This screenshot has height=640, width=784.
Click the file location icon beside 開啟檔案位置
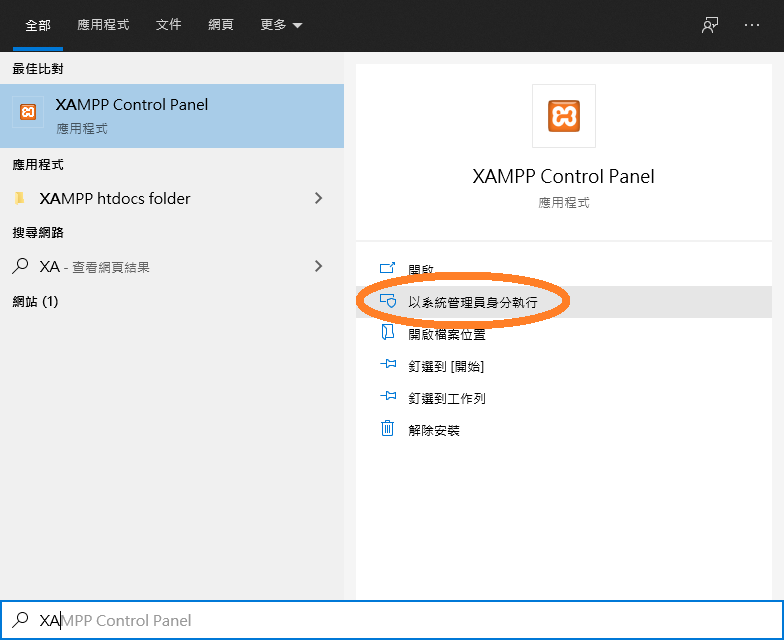coord(388,332)
